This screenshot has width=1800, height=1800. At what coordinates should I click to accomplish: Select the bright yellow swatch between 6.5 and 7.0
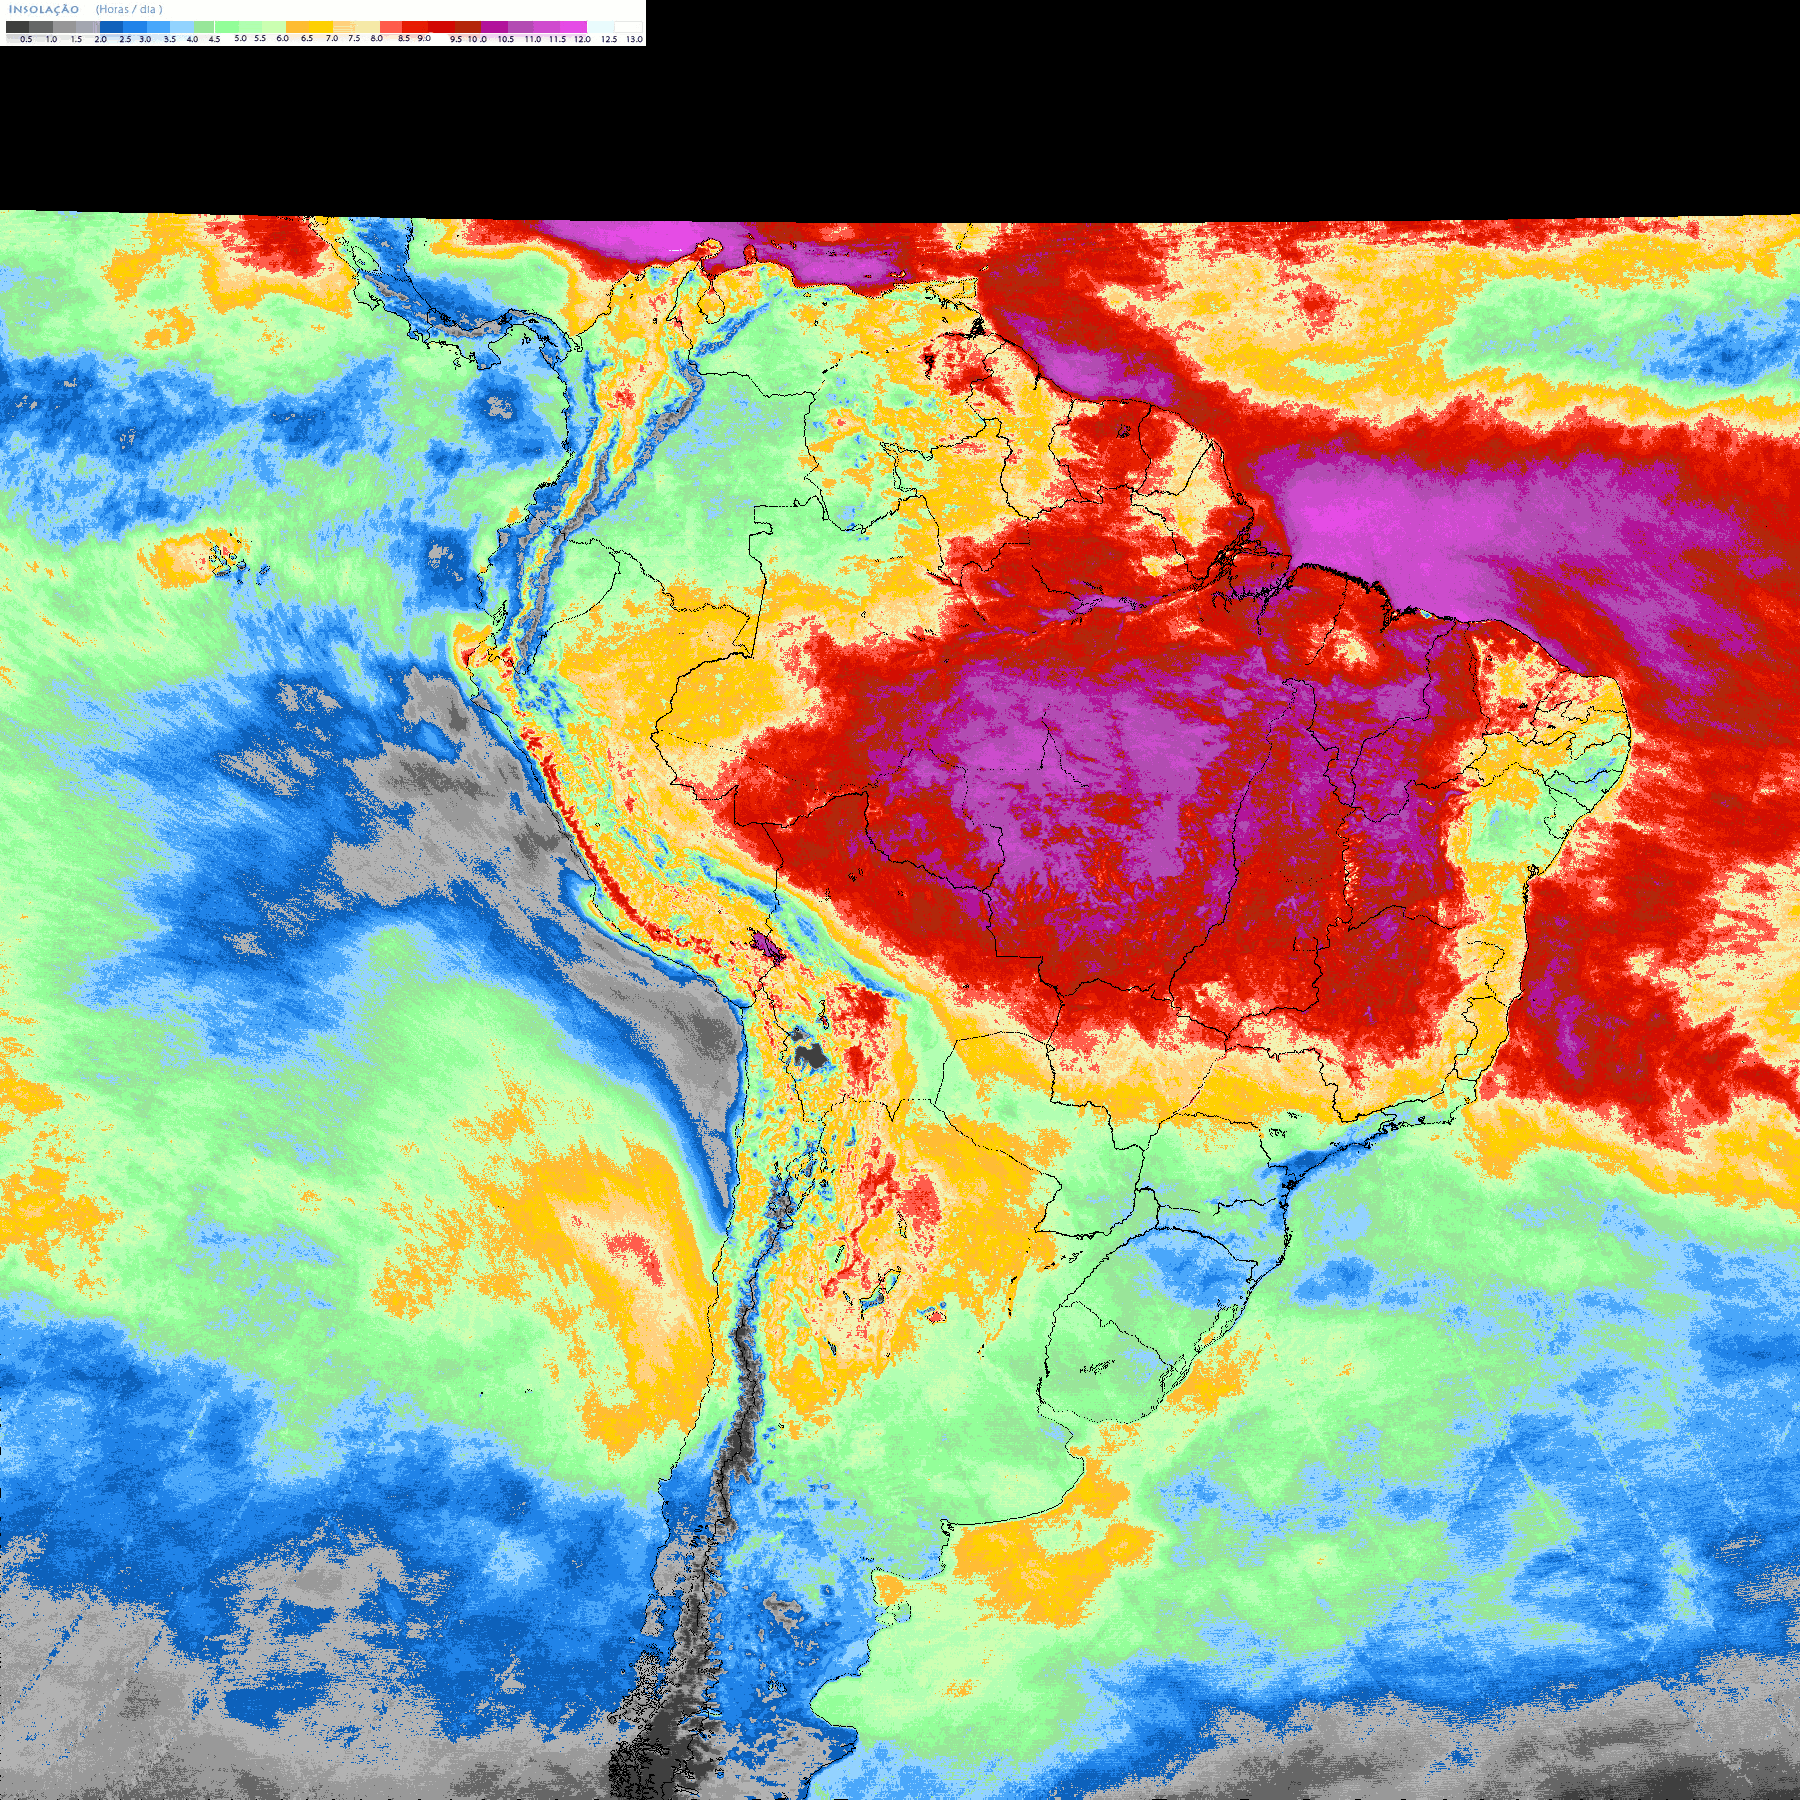[x=321, y=27]
